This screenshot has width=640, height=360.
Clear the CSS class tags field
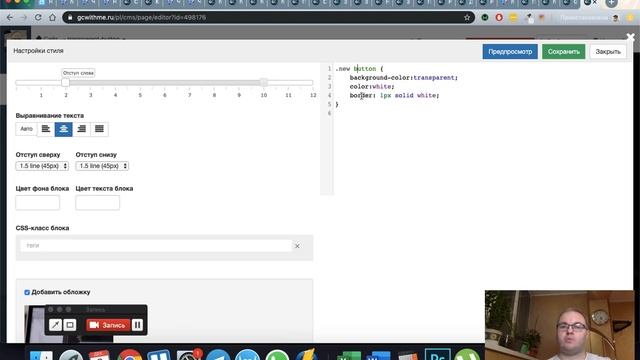click(297, 246)
